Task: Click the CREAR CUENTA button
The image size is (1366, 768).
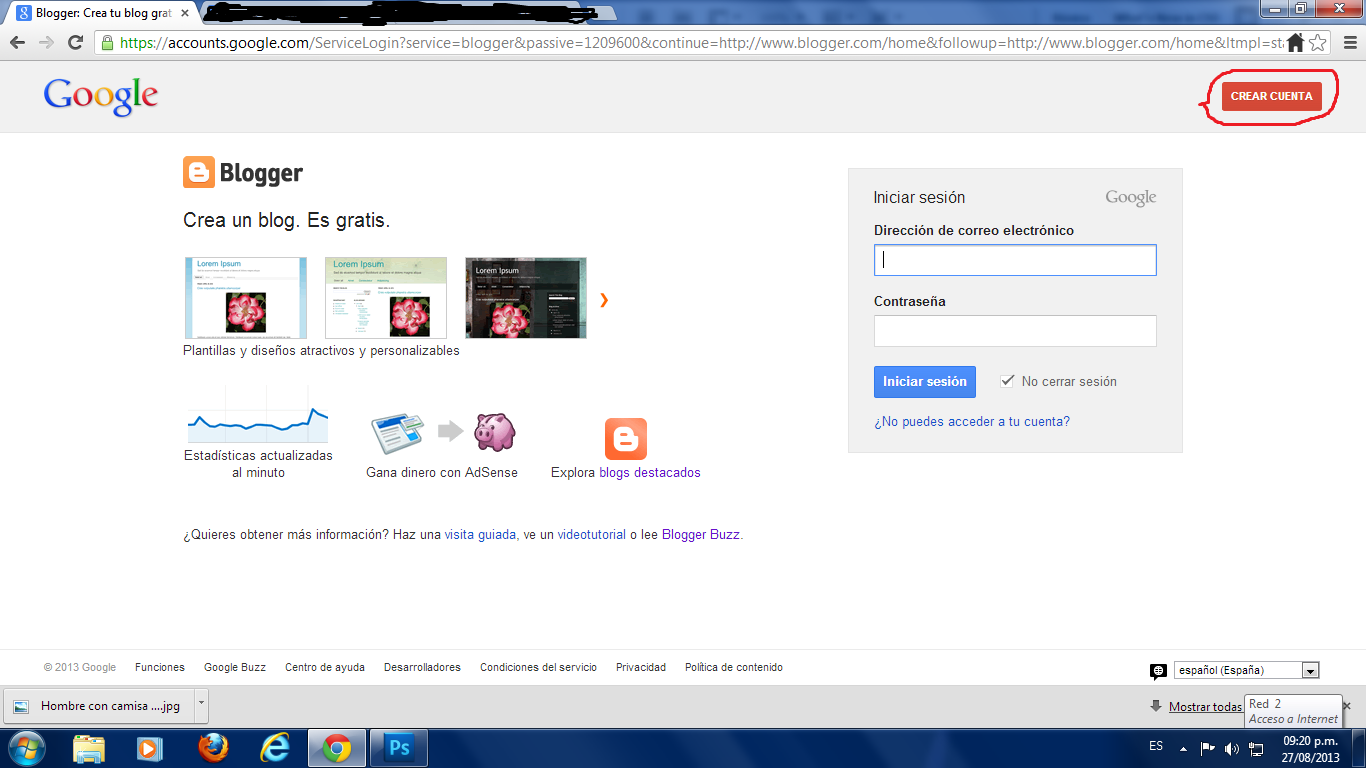Action: tap(1271, 96)
